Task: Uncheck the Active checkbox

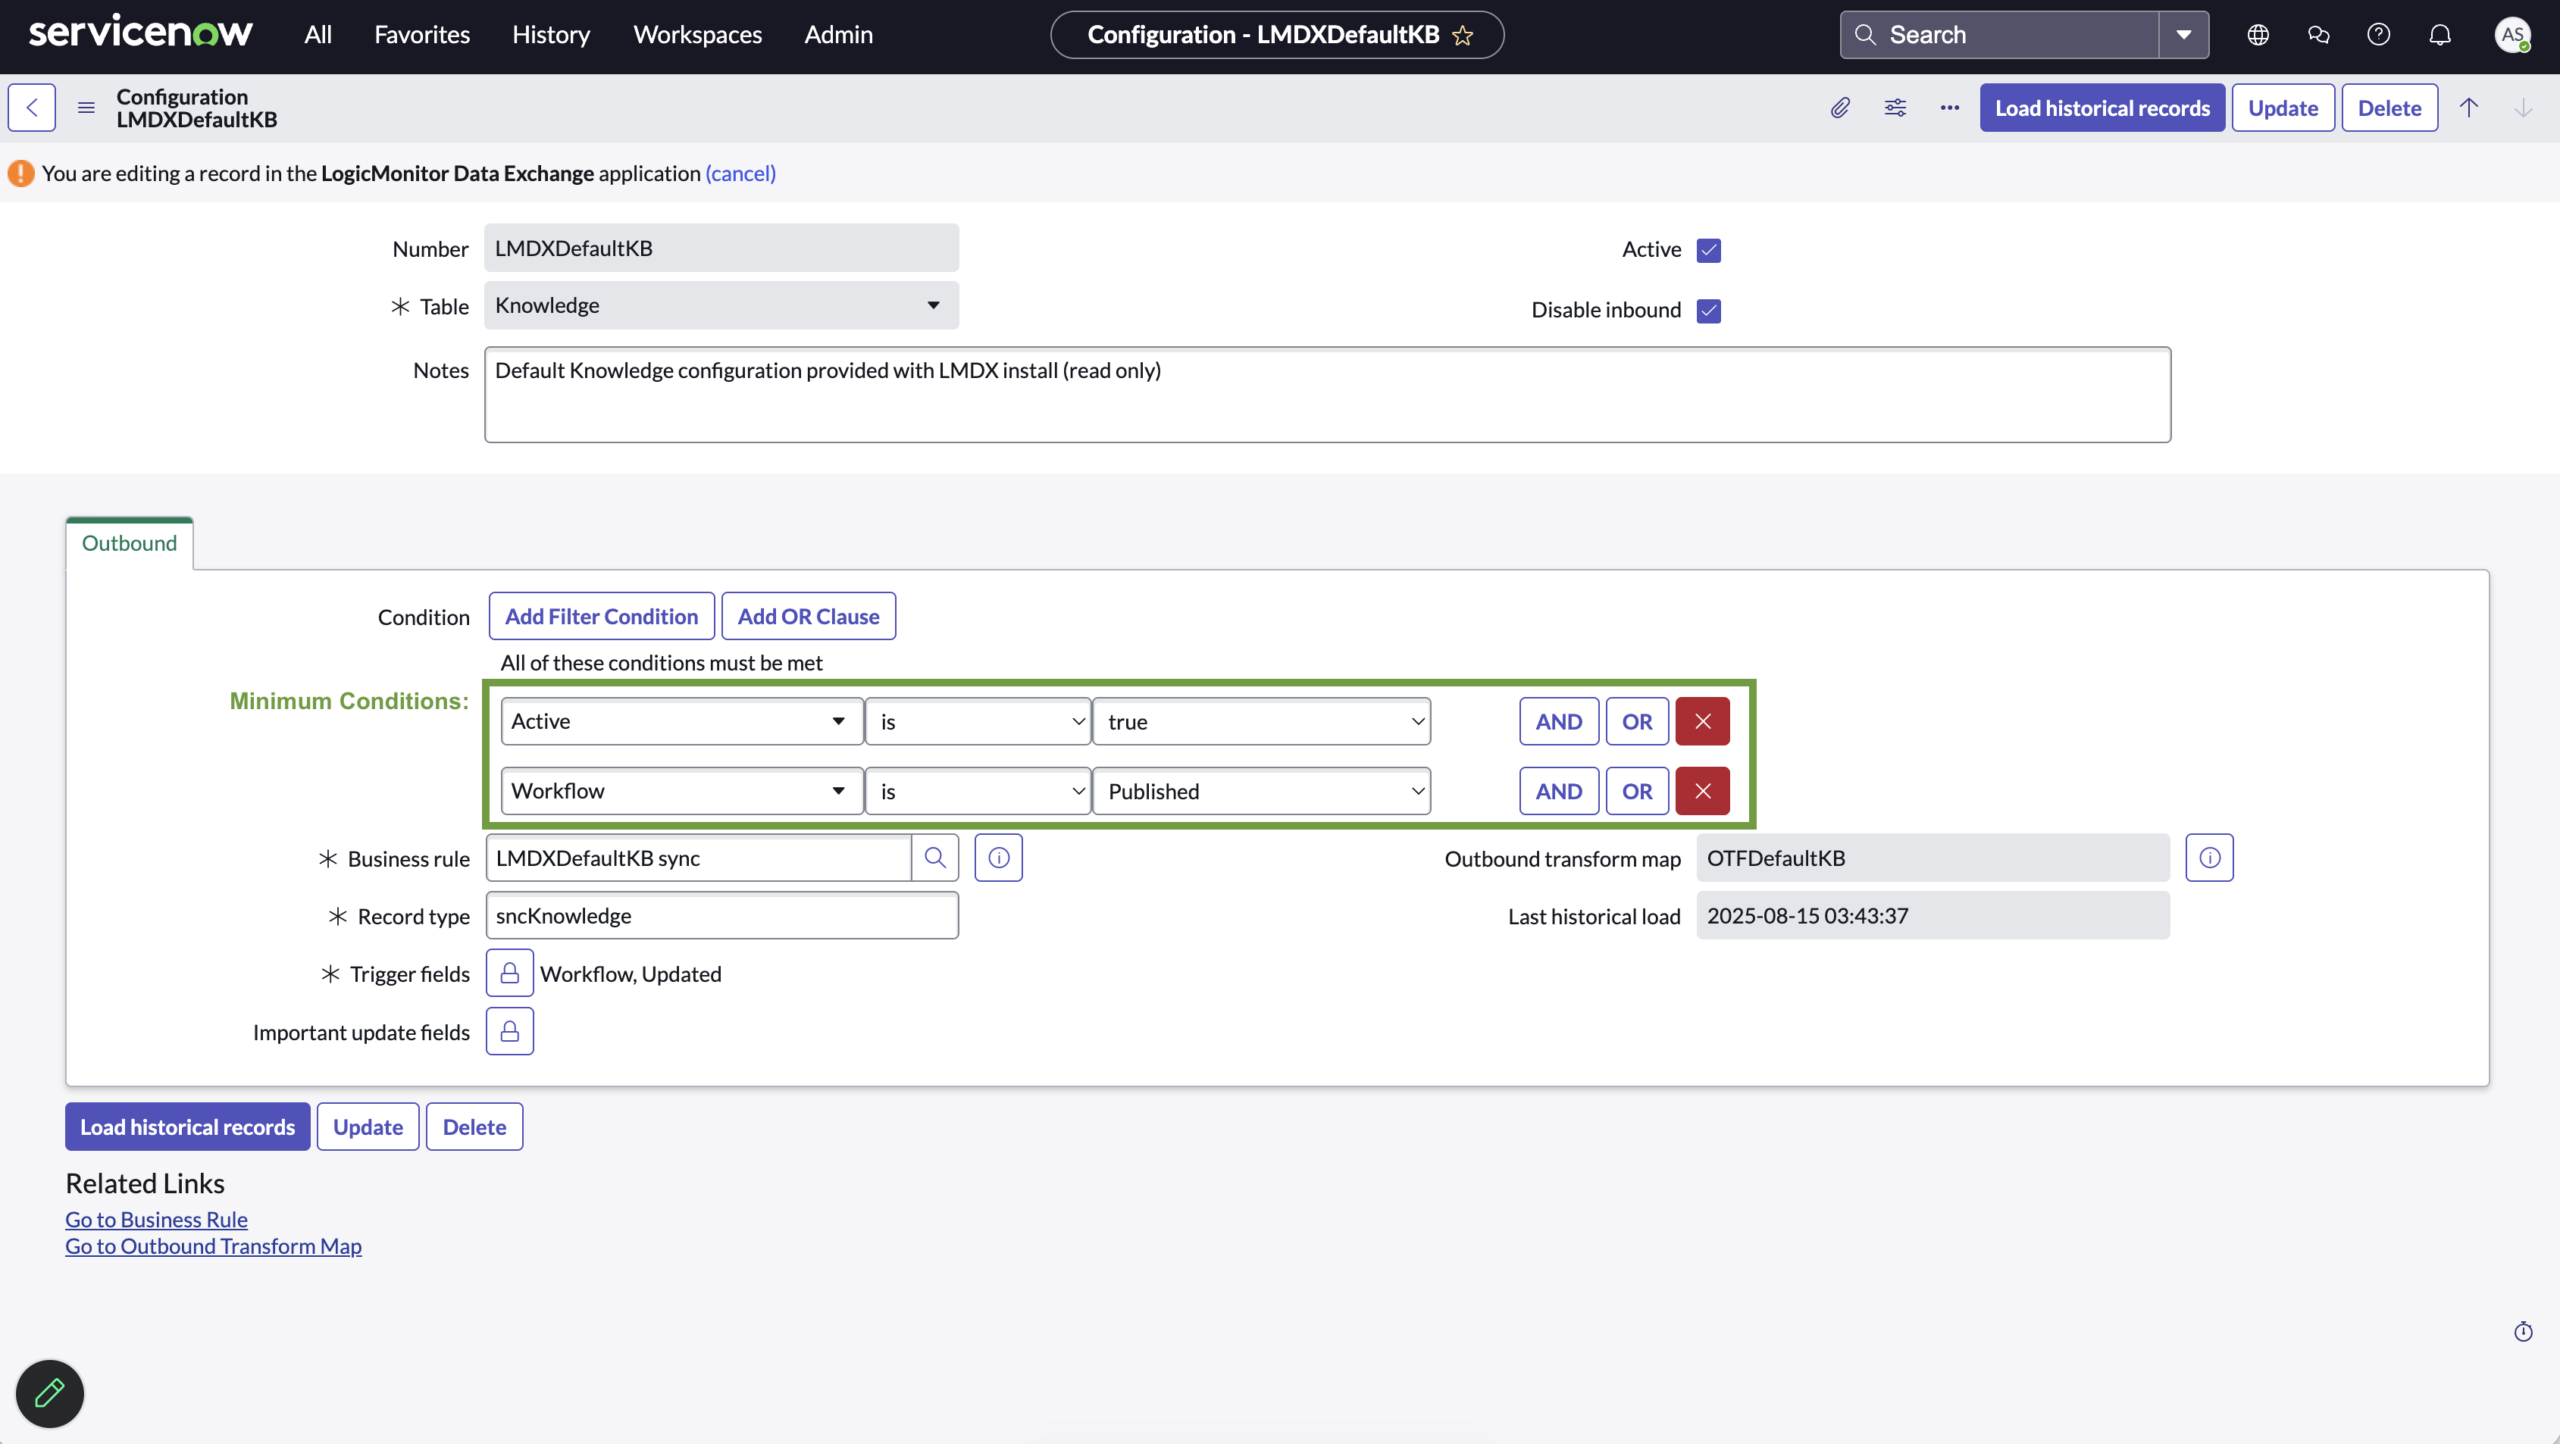Action: point(1708,250)
